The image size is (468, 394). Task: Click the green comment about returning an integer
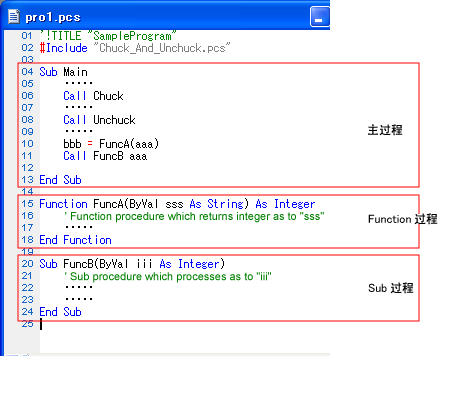click(x=194, y=216)
